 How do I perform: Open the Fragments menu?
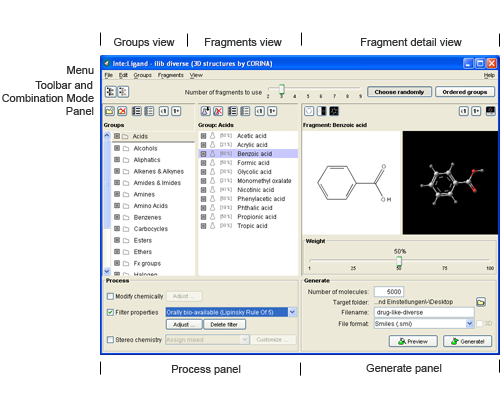(171, 75)
